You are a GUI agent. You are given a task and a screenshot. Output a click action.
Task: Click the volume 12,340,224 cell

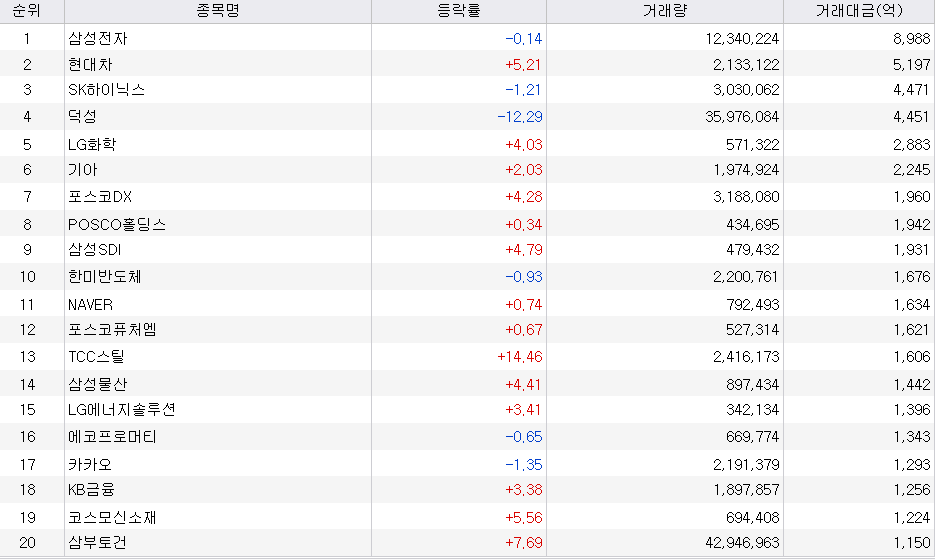(x=742, y=39)
